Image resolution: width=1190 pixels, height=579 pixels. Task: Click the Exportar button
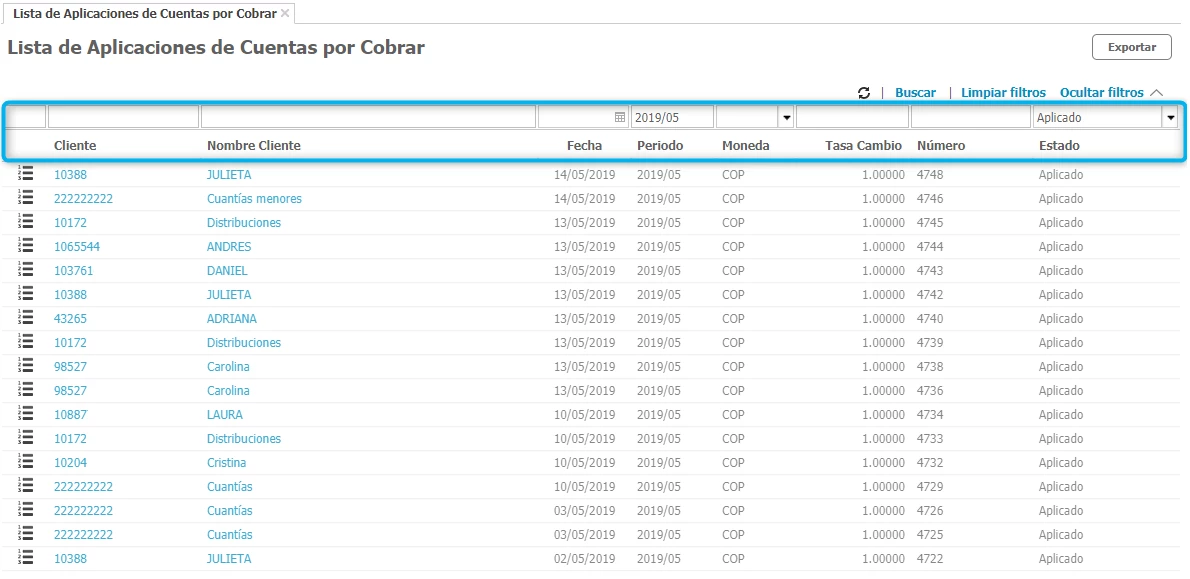click(x=1131, y=47)
